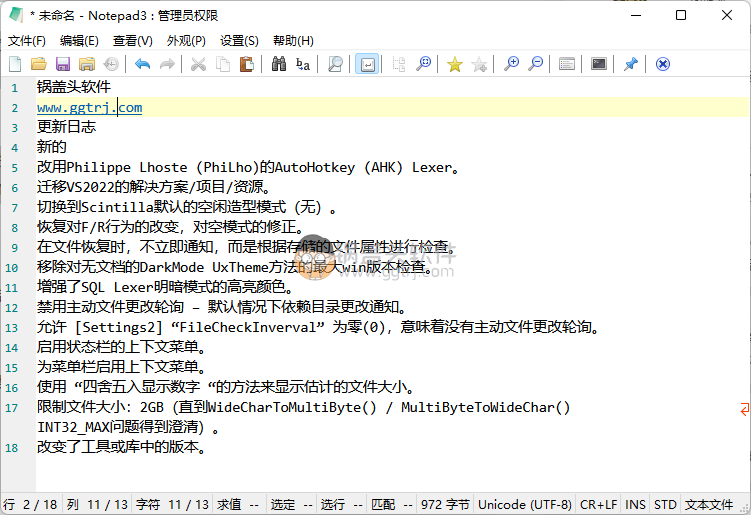The height and width of the screenshot is (515, 751).
Task: Click the text line 增强了SQL Lexer明暗模式的高亮颜色
Action: pos(165,286)
